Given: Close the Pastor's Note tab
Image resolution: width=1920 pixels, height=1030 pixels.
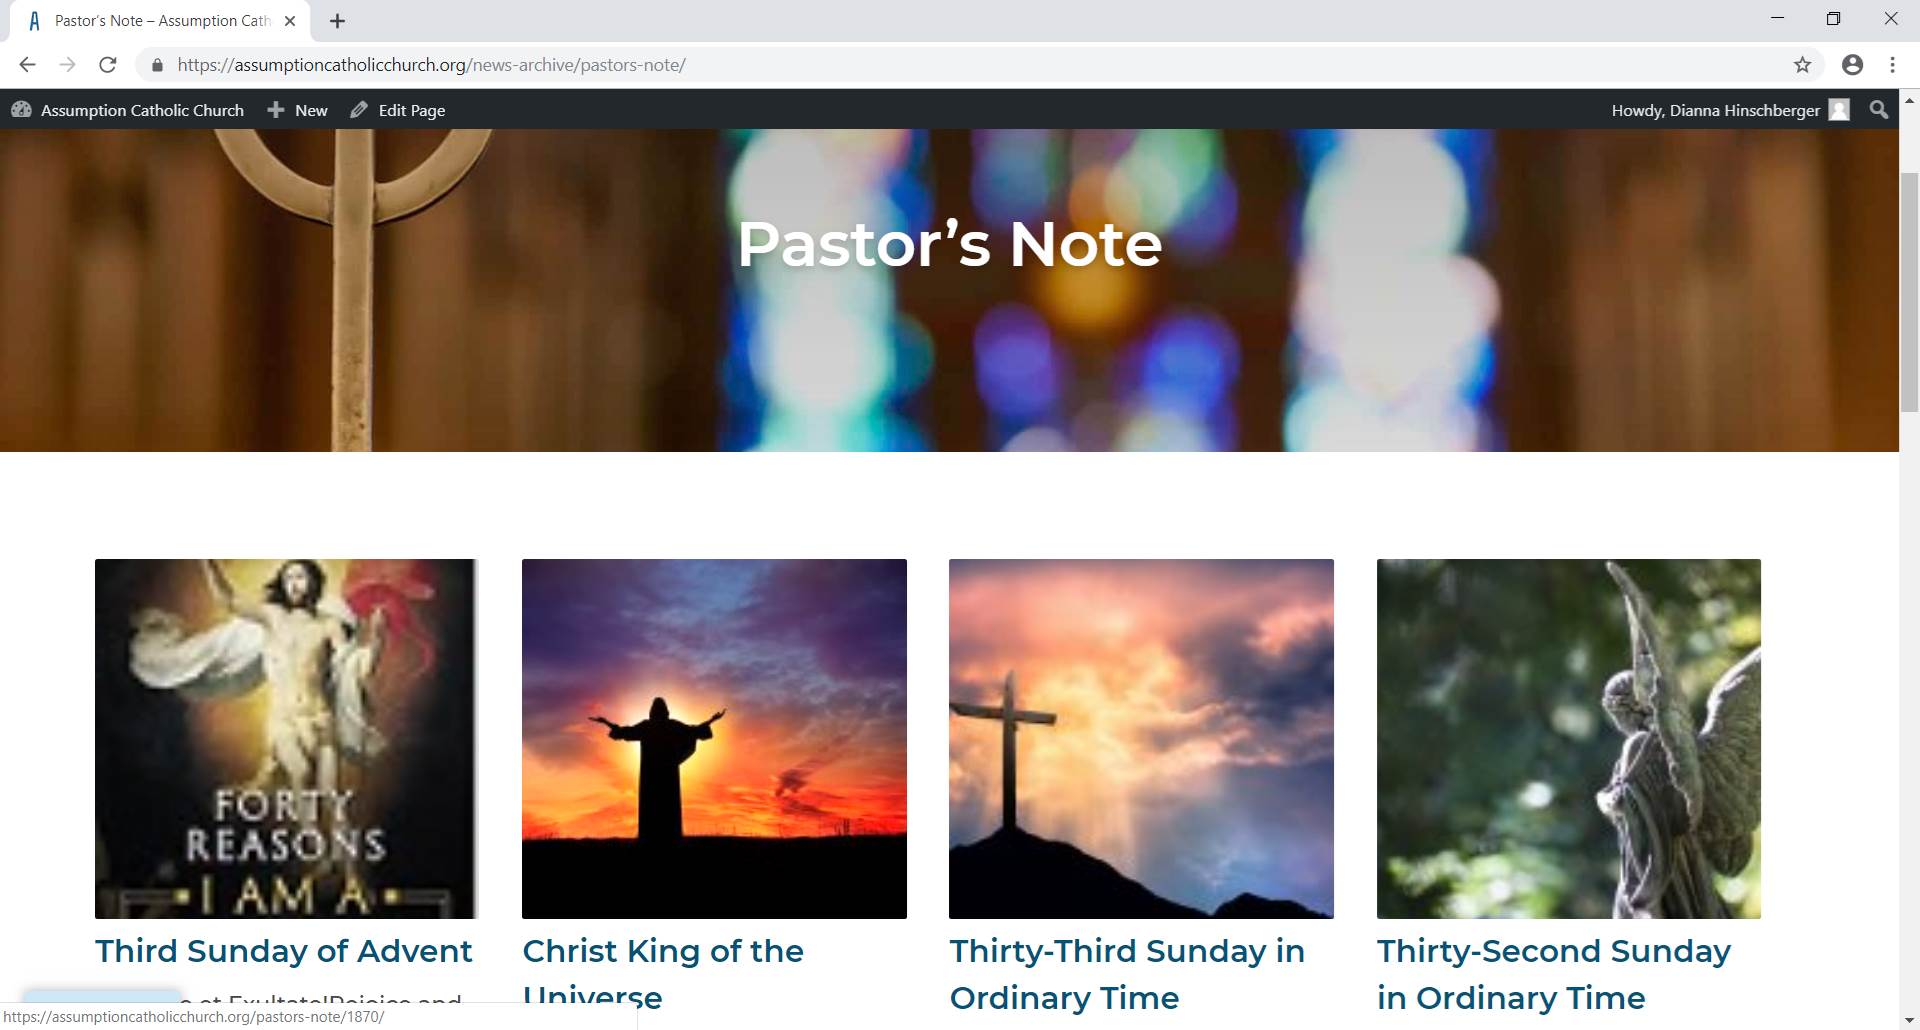Looking at the screenshot, I should pos(290,21).
